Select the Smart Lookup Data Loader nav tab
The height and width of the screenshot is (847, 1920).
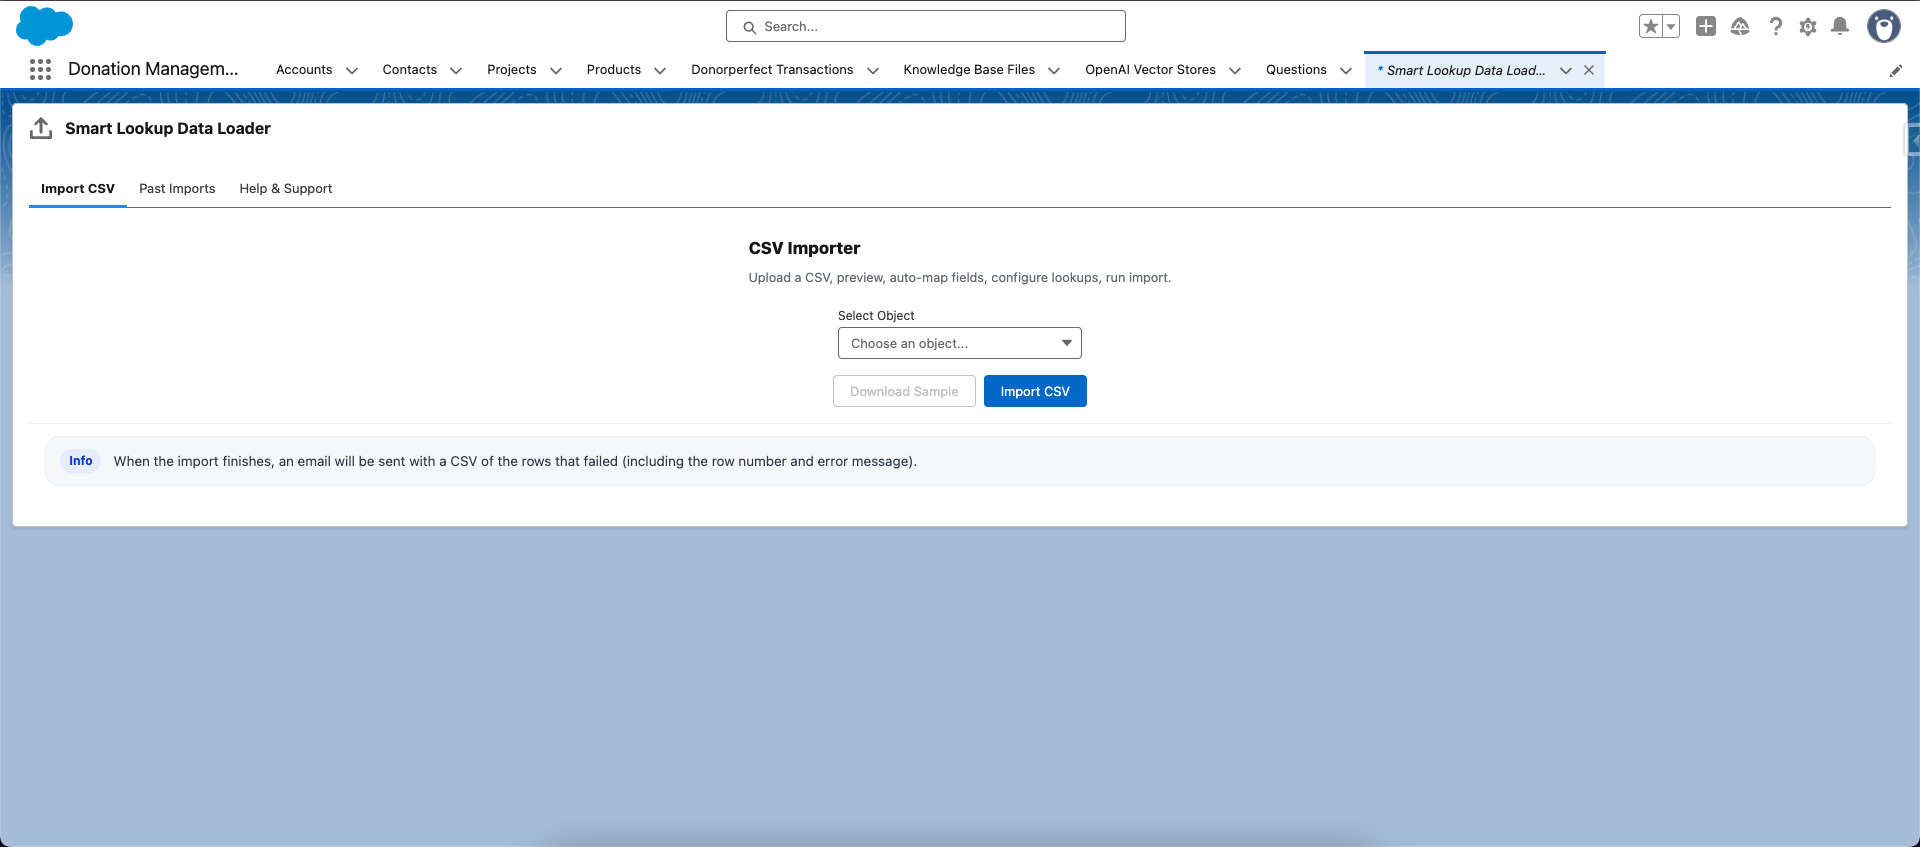tap(1461, 70)
